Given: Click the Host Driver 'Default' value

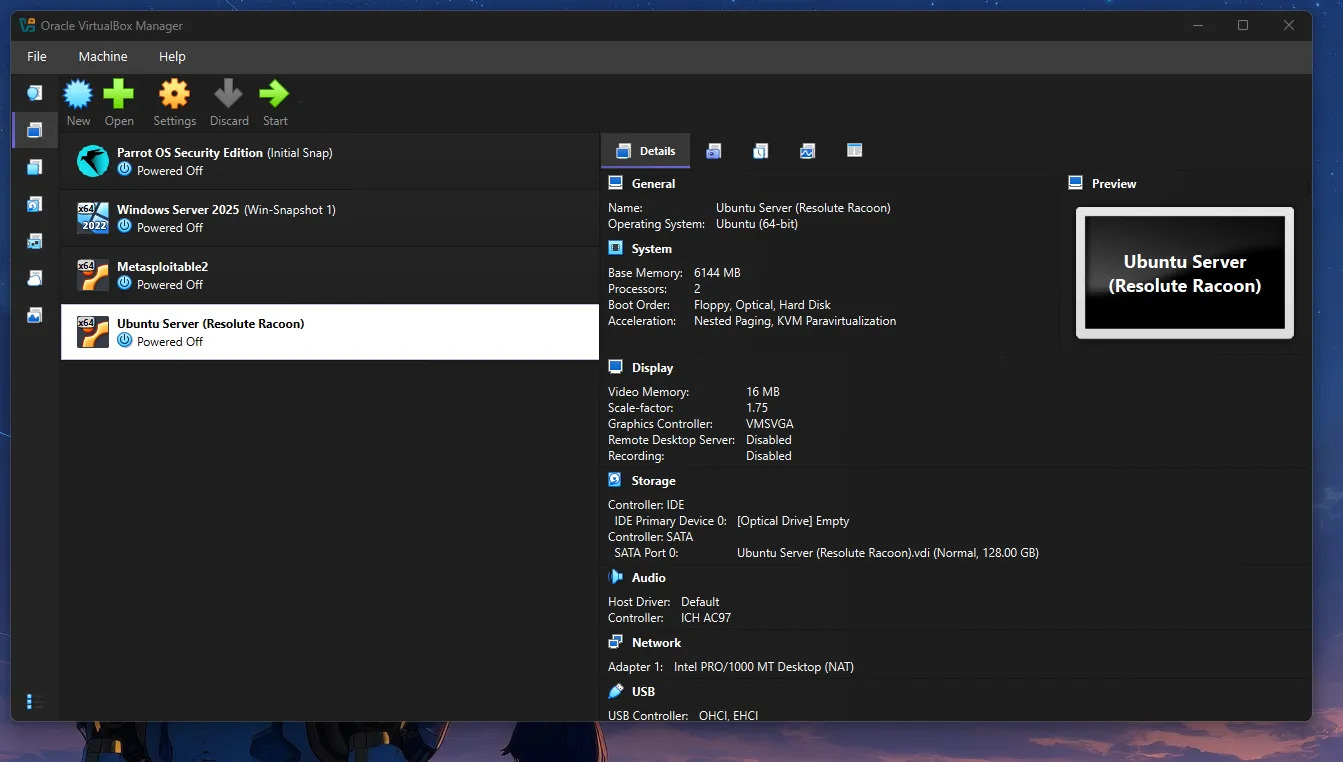Looking at the screenshot, I should [x=700, y=602].
